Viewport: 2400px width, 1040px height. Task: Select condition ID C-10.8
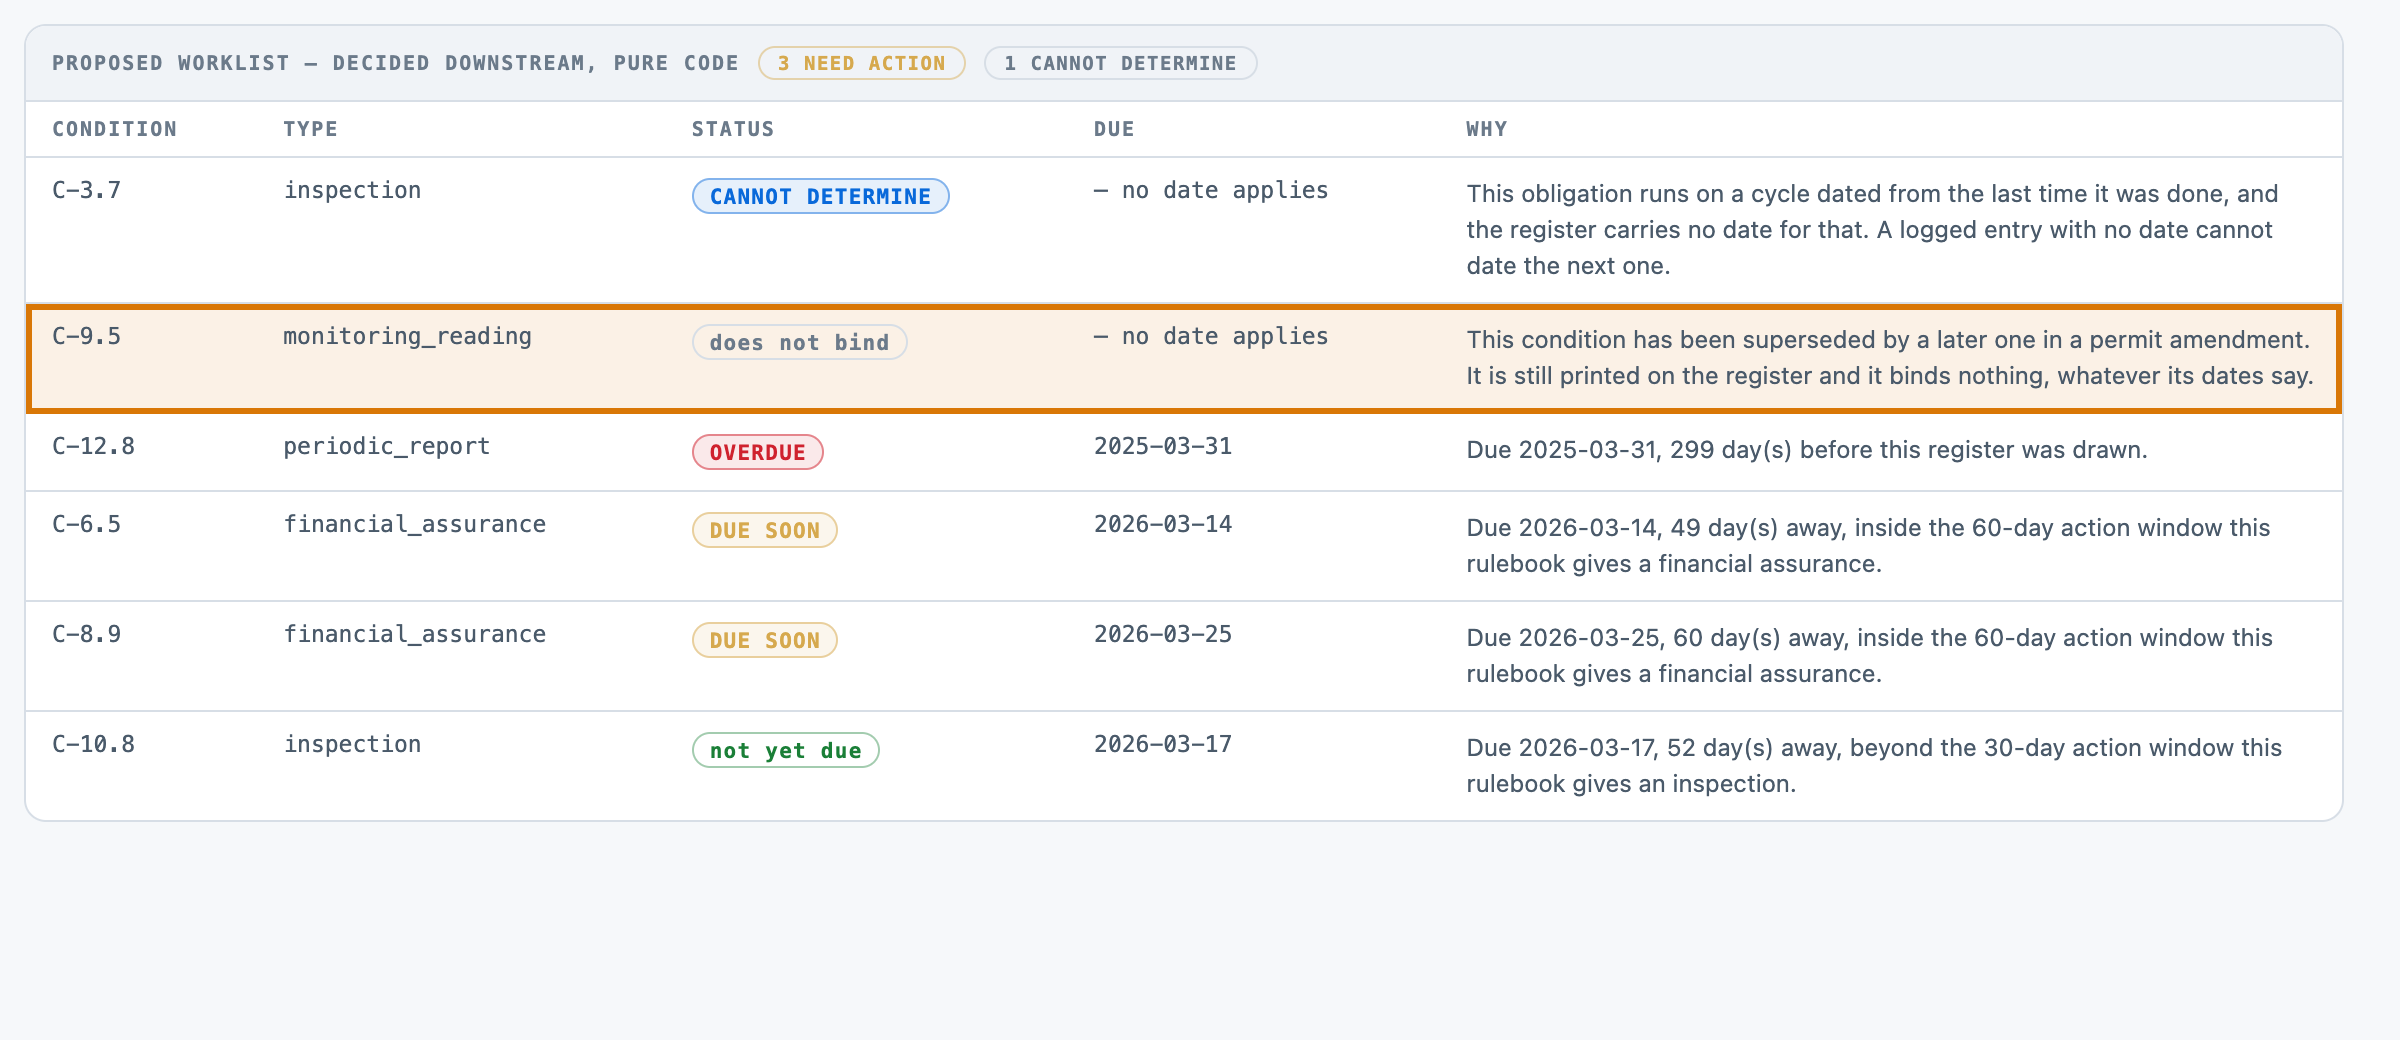[x=93, y=744]
